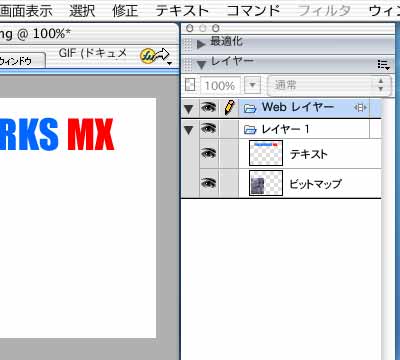The image size is (400, 360).
Task: Click the pencil icon on Web レイヤー
Action: [x=229, y=108]
